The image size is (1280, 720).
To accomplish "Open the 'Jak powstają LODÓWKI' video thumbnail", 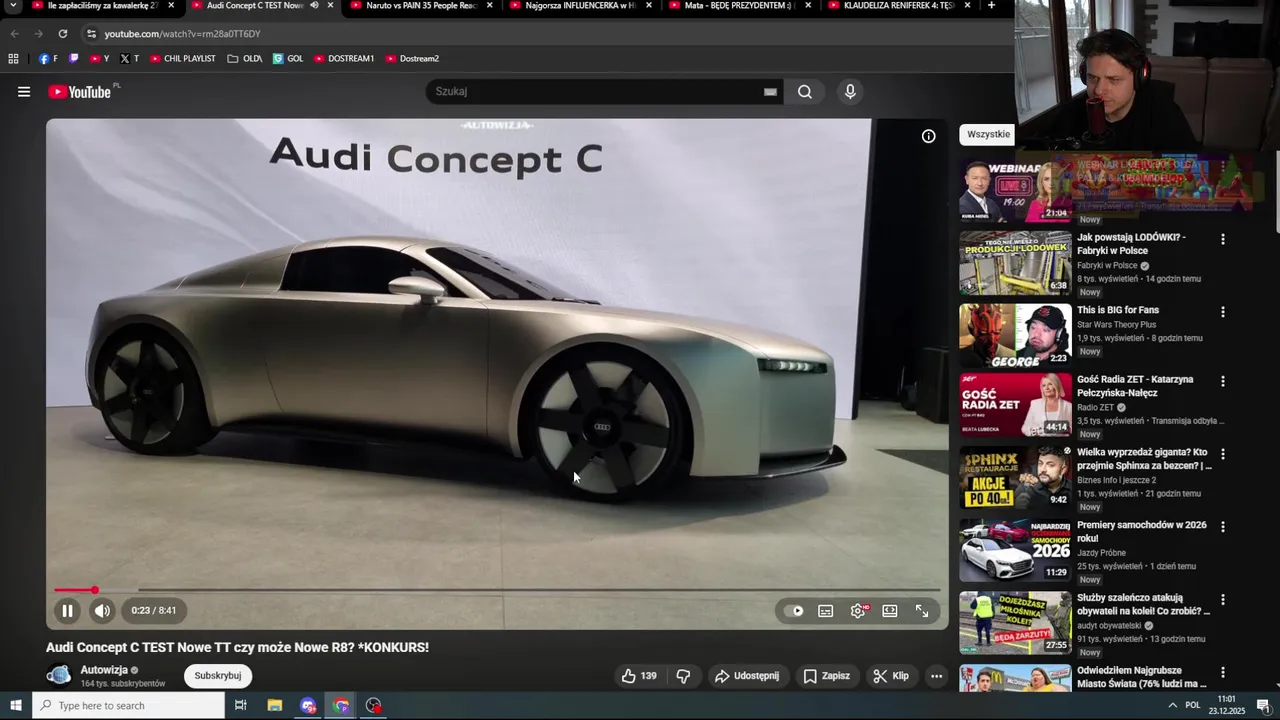I will [1015, 263].
